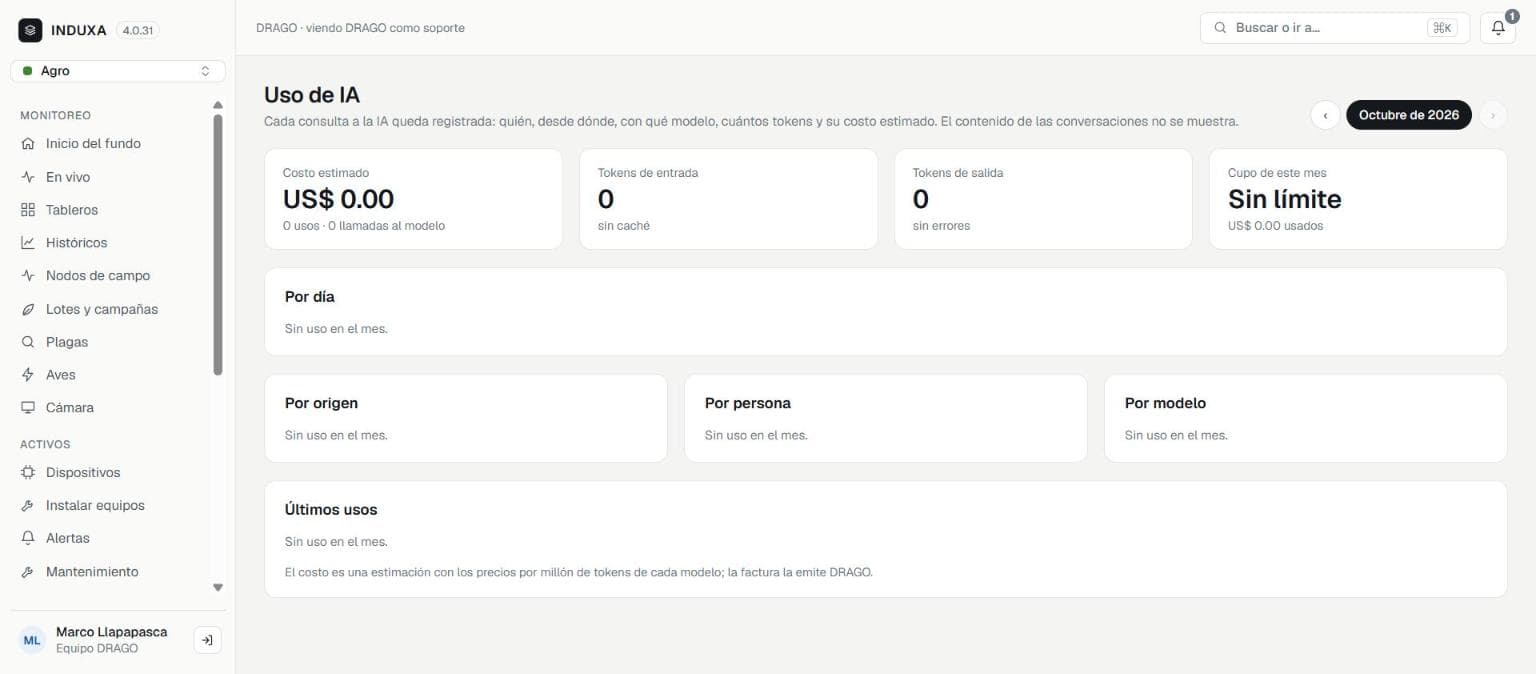Image resolution: width=1536 pixels, height=674 pixels.
Task: Navigate to Dispositivos
Action: [x=110, y=473]
